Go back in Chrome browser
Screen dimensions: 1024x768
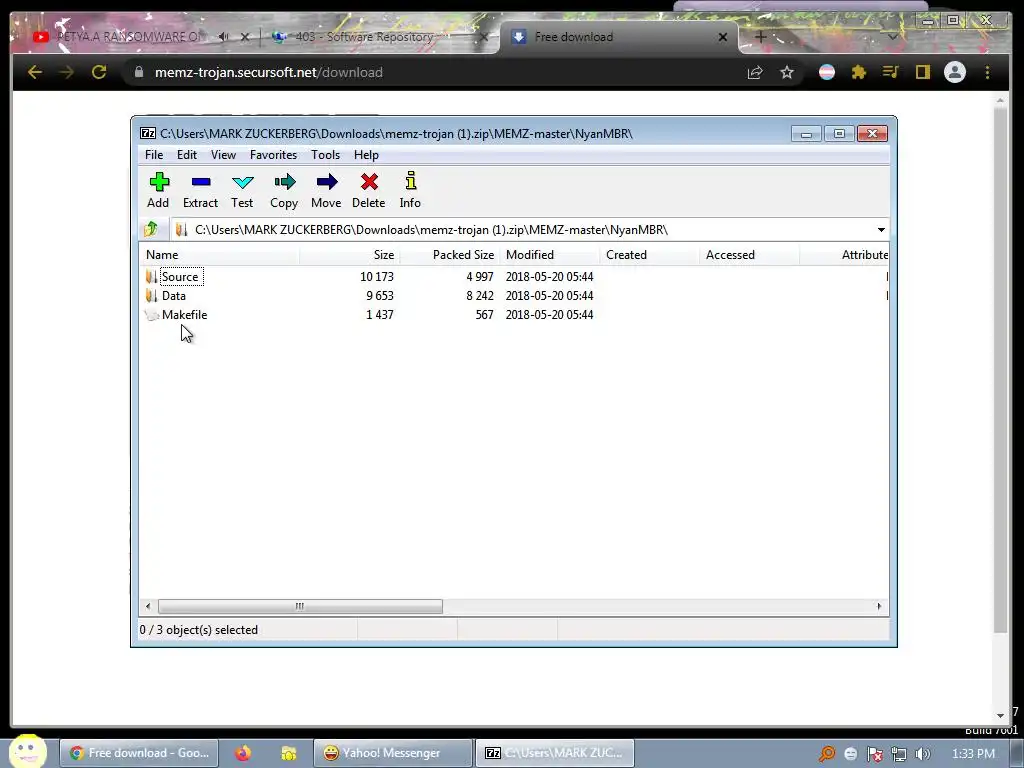pyautogui.click(x=35, y=72)
